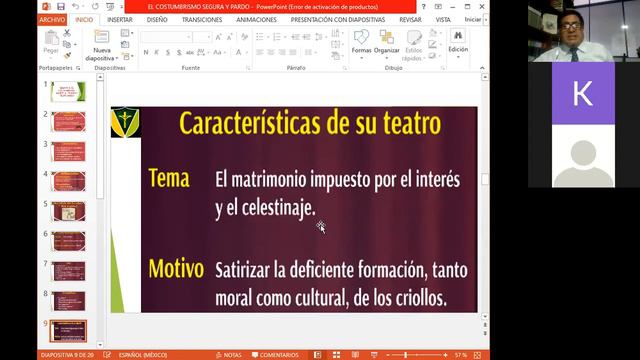Click Fit slide to window icon

pos(477,355)
